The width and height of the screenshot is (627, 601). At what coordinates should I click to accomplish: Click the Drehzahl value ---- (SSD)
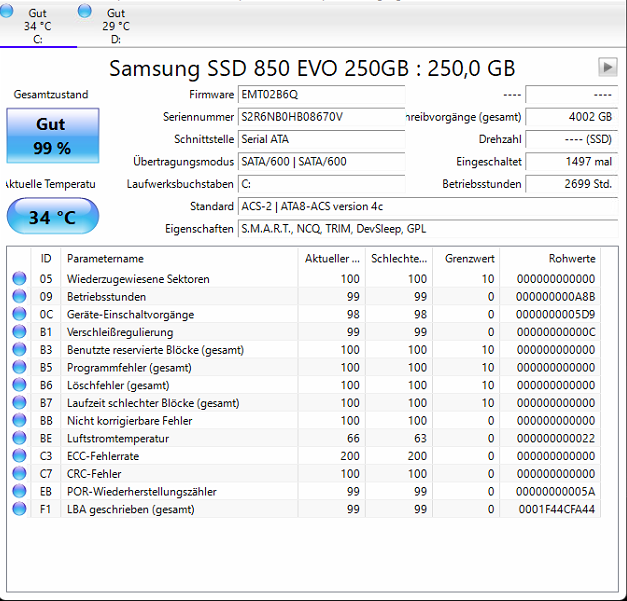(x=571, y=140)
